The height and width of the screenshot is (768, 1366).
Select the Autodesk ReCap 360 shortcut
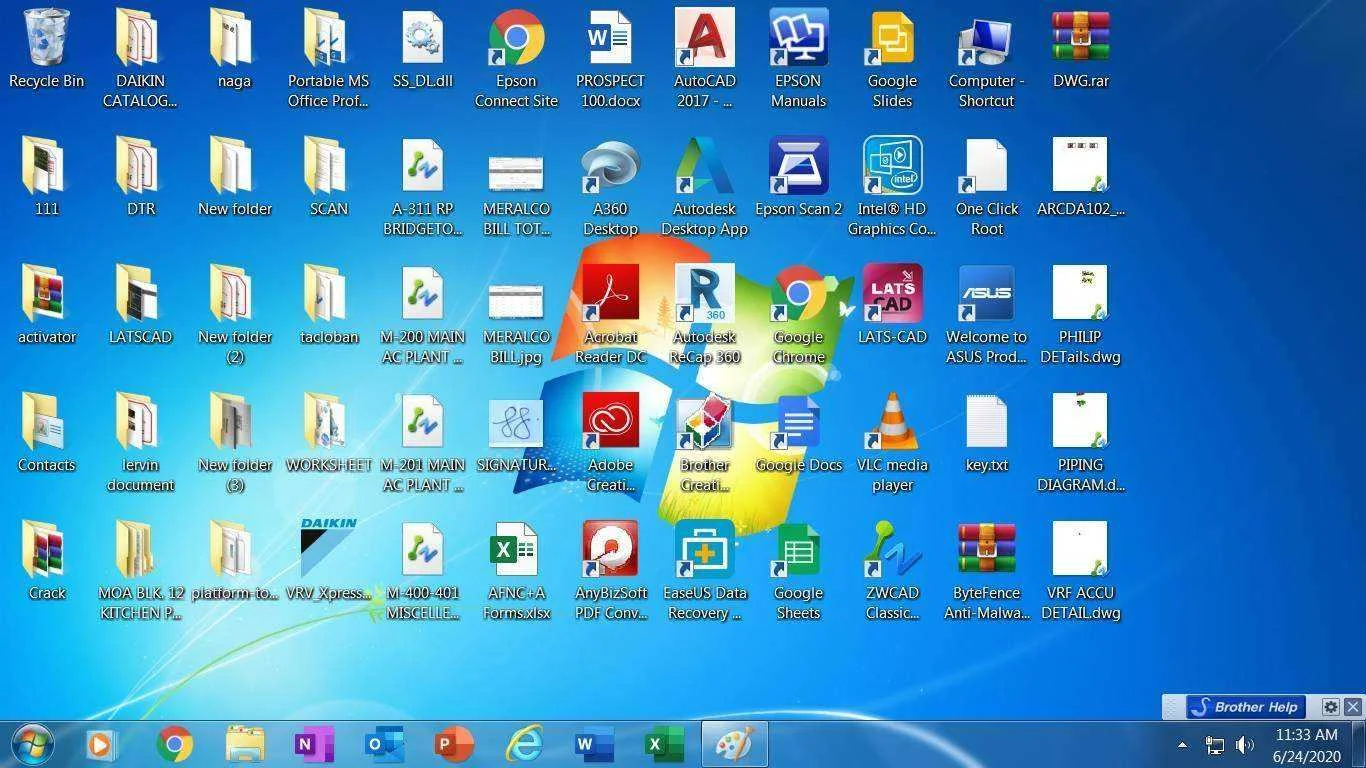(704, 314)
